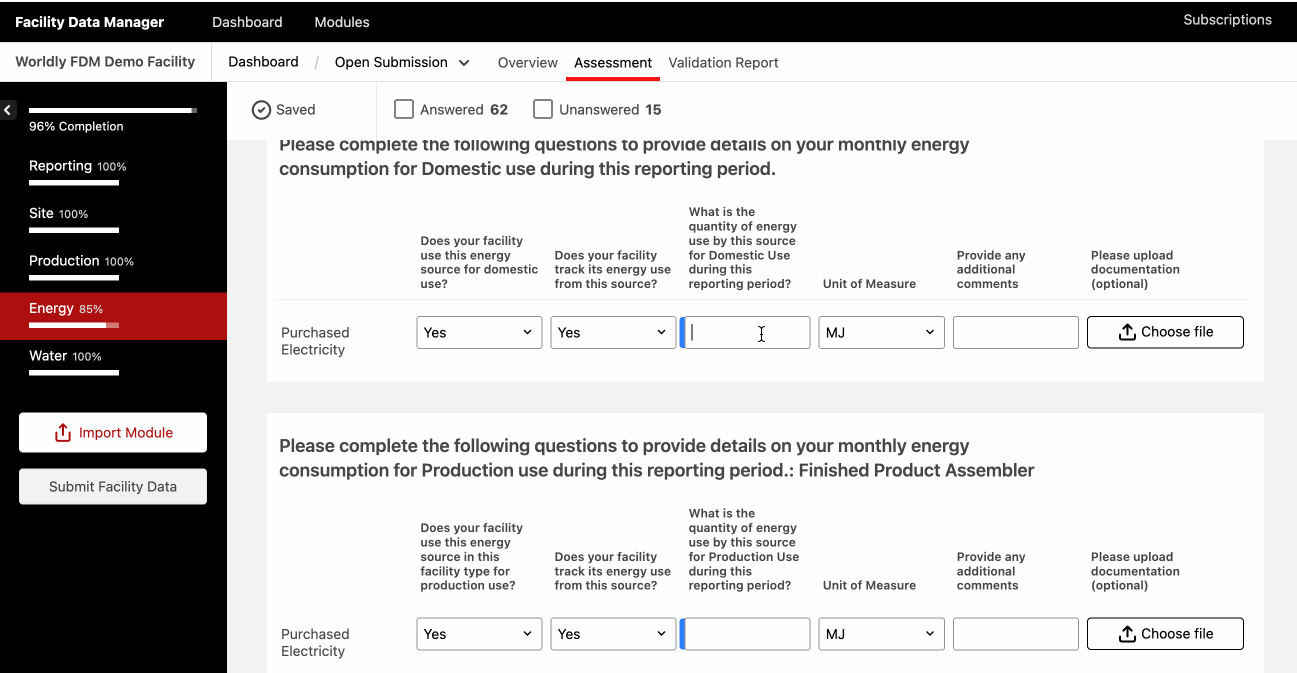Click the upload icon in Import Module
This screenshot has width=1297, height=673.
click(x=63, y=433)
